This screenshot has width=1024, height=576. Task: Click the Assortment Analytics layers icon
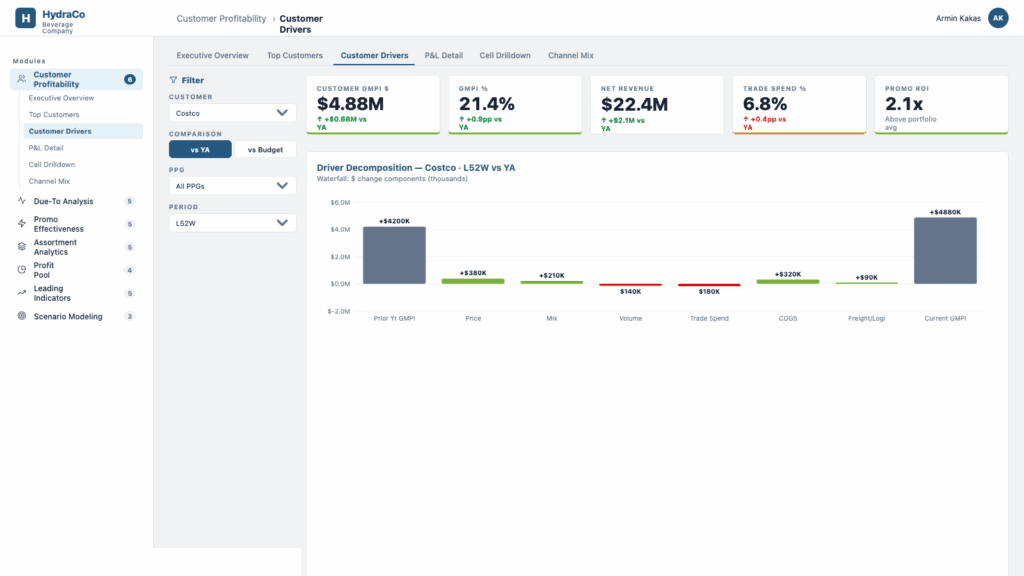(x=22, y=247)
